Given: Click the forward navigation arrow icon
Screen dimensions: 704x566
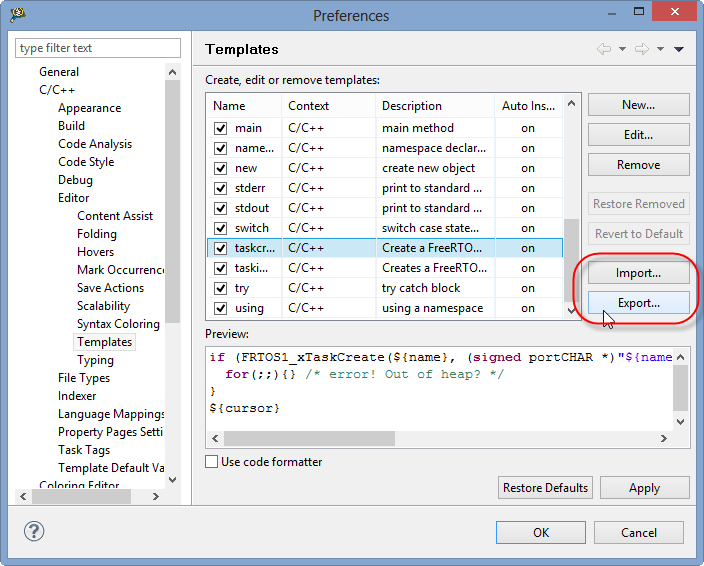Looking at the screenshot, I should pyautogui.click(x=641, y=49).
